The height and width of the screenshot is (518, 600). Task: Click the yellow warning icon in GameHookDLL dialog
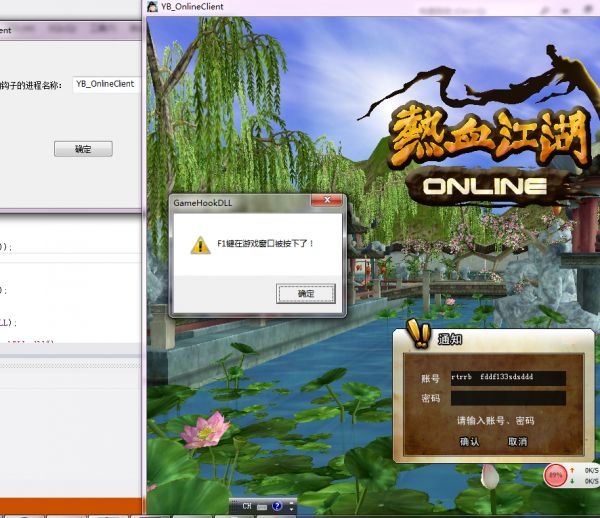click(x=200, y=244)
